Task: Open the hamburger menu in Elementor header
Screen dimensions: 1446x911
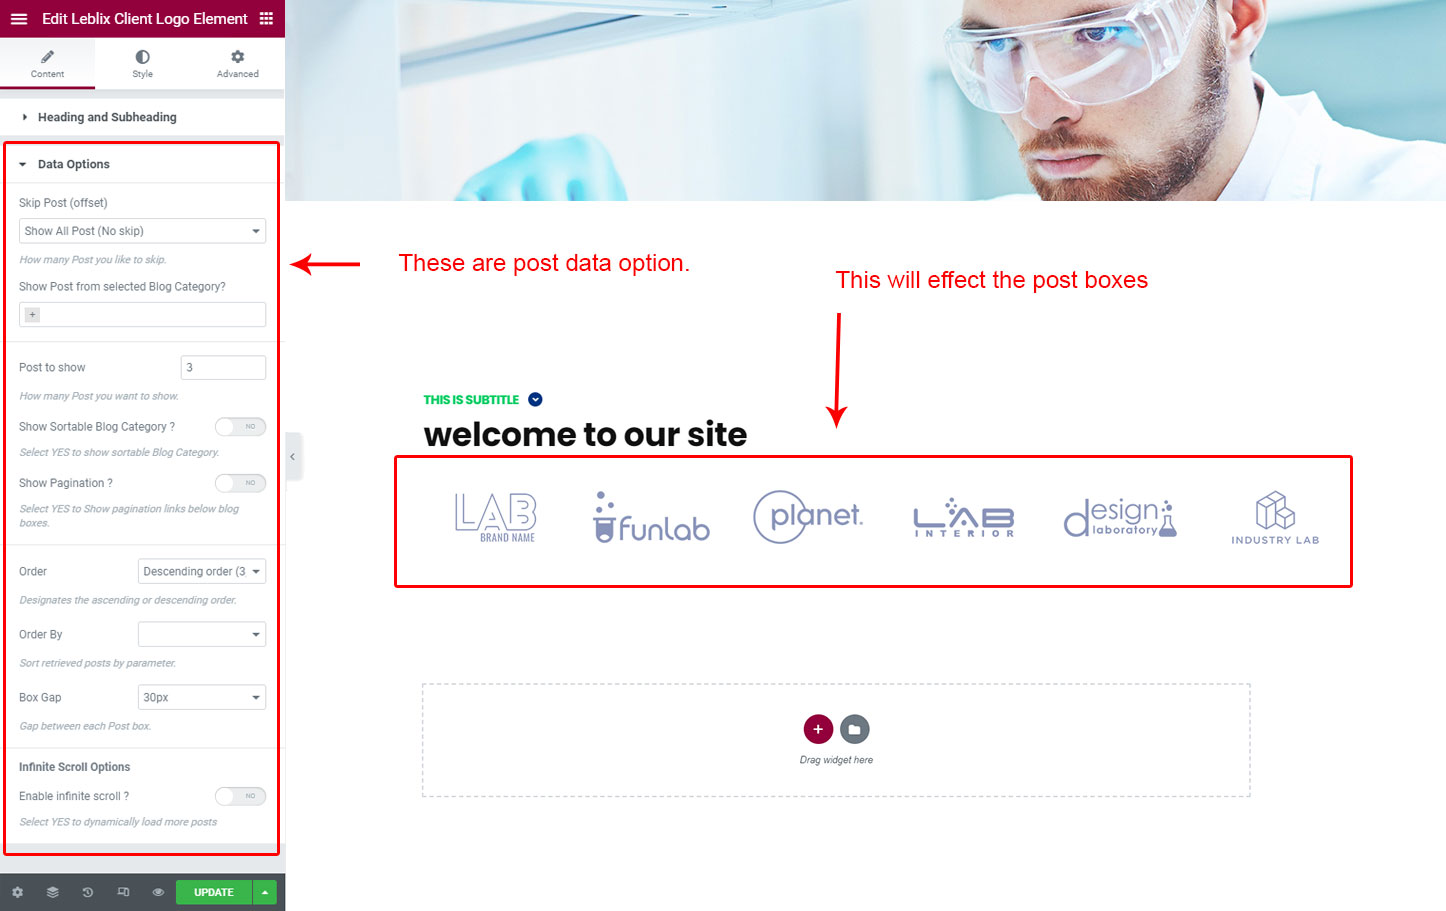Action: coord(19,19)
